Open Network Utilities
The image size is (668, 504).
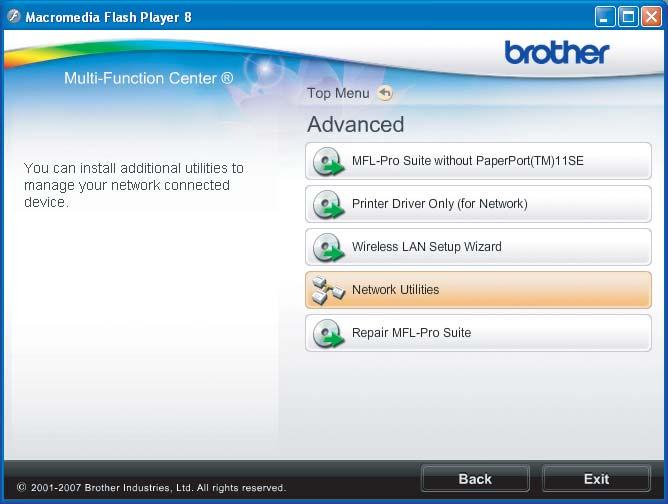pyautogui.click(x=478, y=290)
